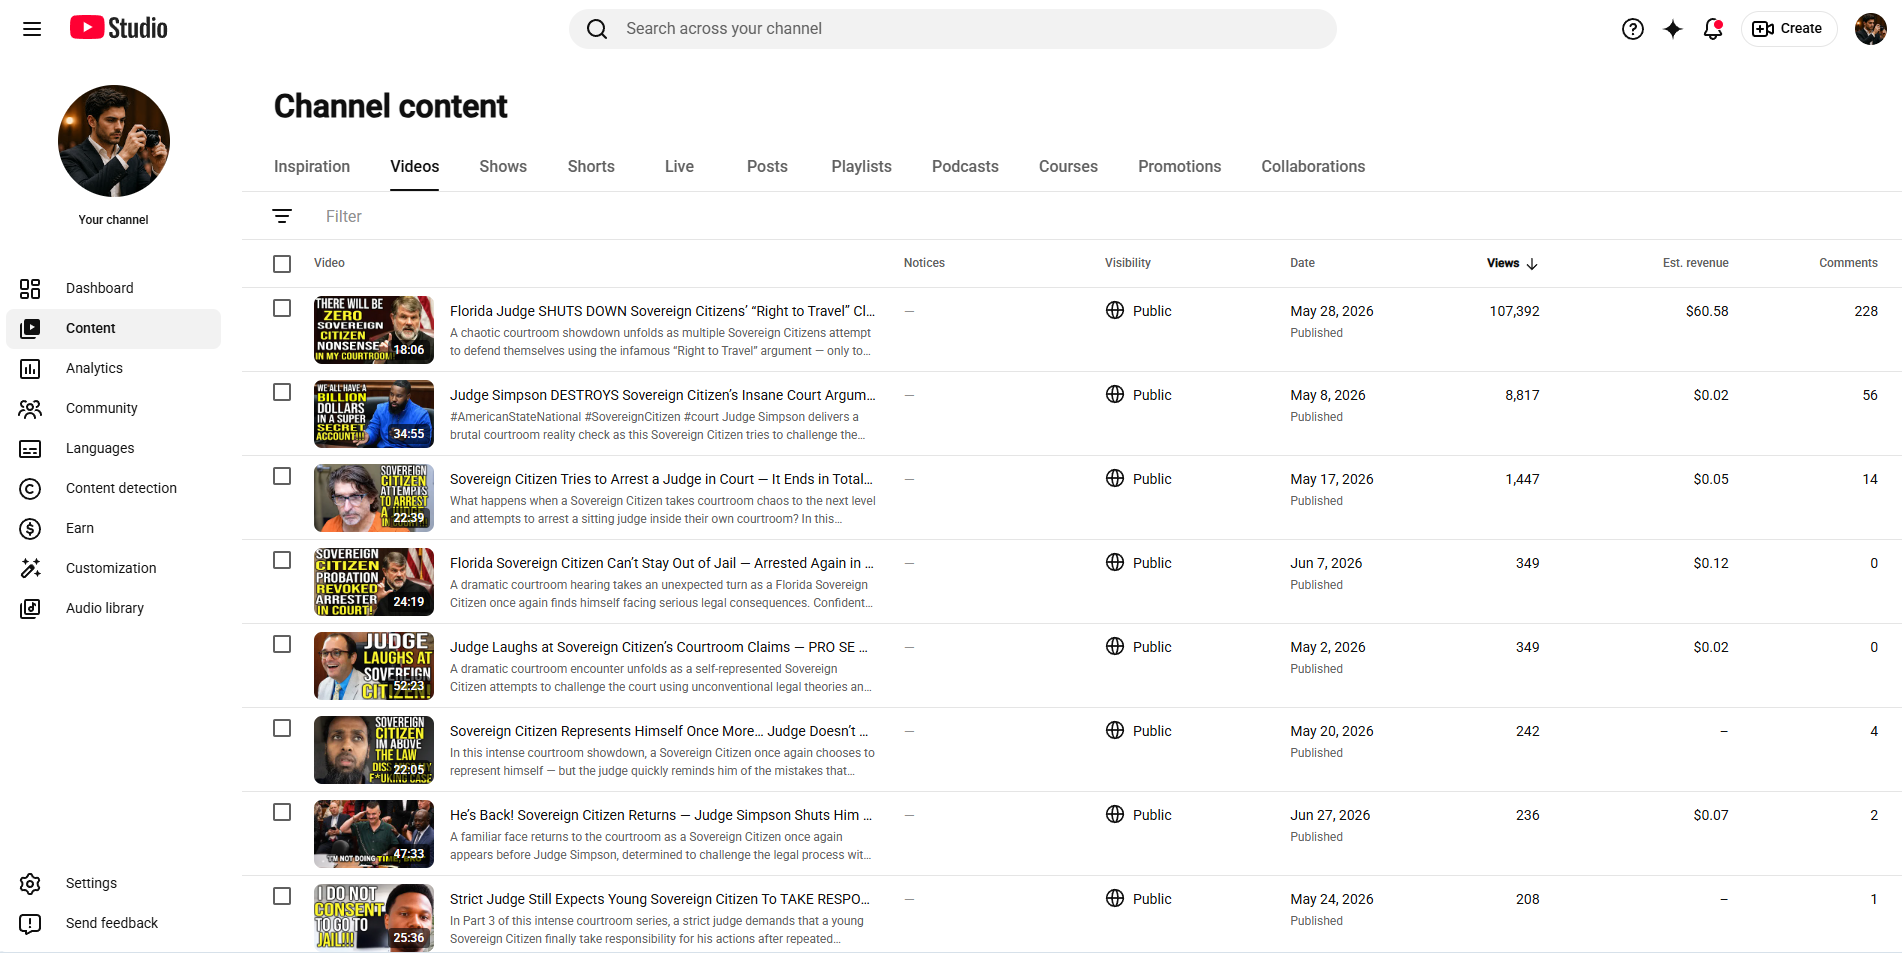Check the Judge Laughs video checkbox
The height and width of the screenshot is (953, 1902).
(x=282, y=644)
